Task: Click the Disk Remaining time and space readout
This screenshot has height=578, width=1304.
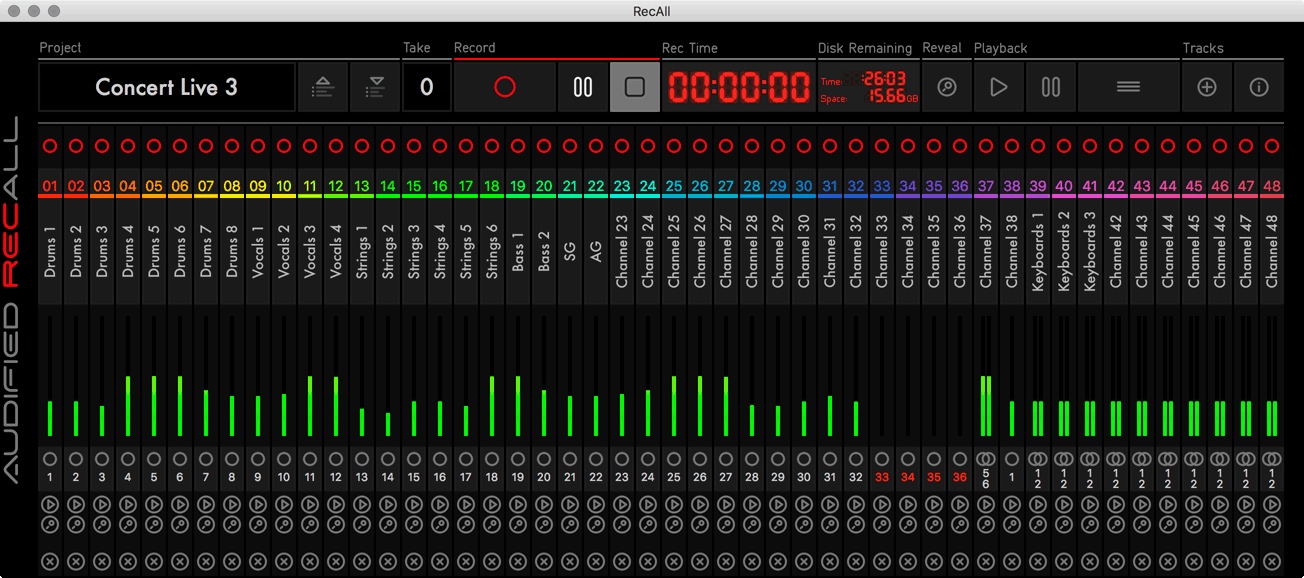Action: [x=868, y=87]
